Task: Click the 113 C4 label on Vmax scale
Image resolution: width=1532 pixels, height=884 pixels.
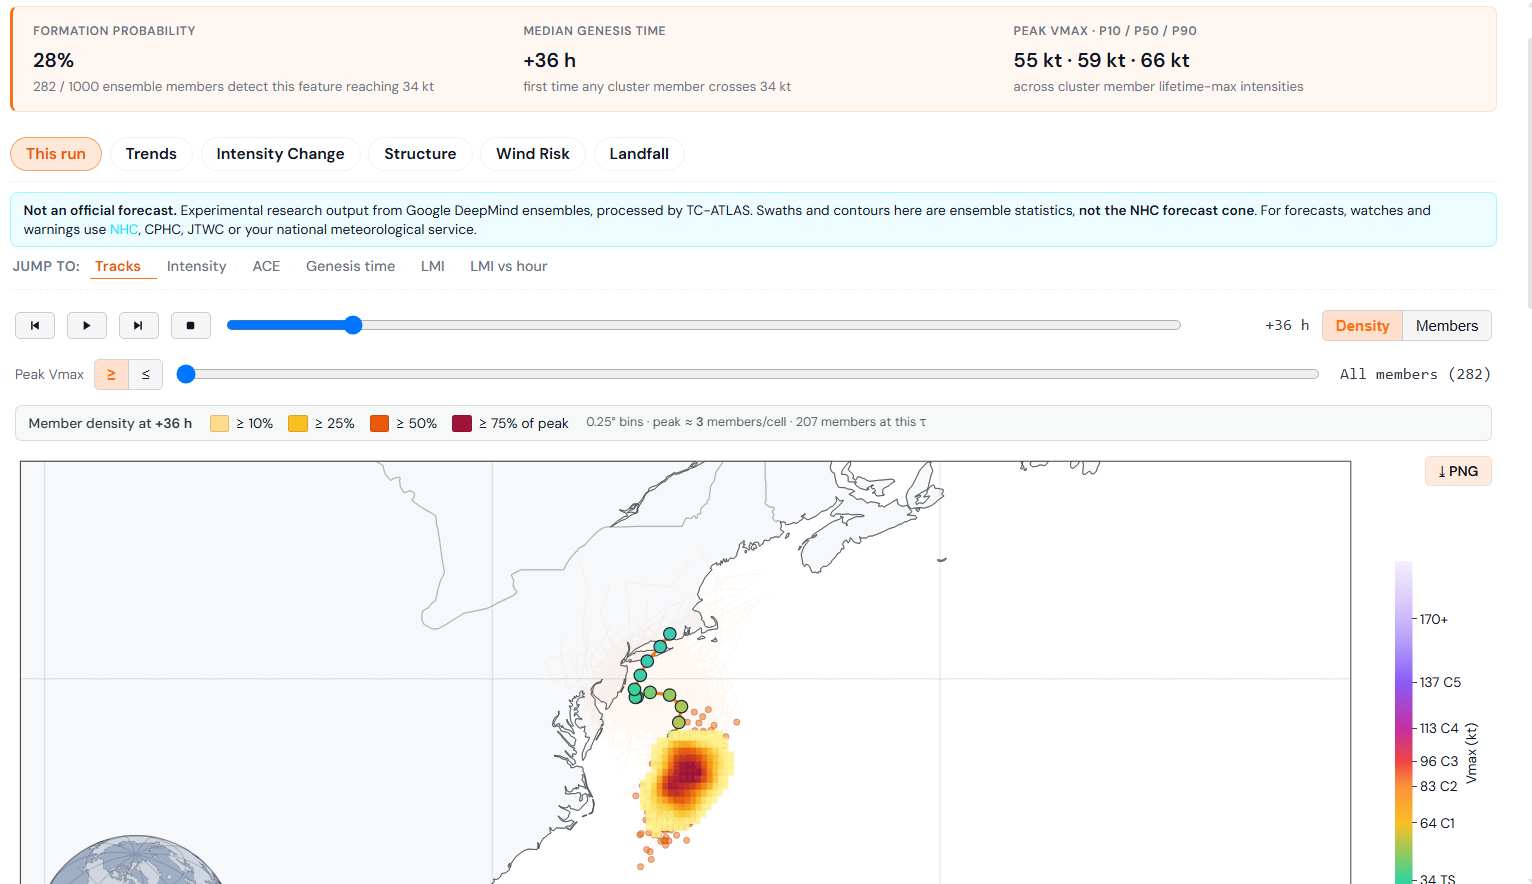Action: click(x=1439, y=728)
